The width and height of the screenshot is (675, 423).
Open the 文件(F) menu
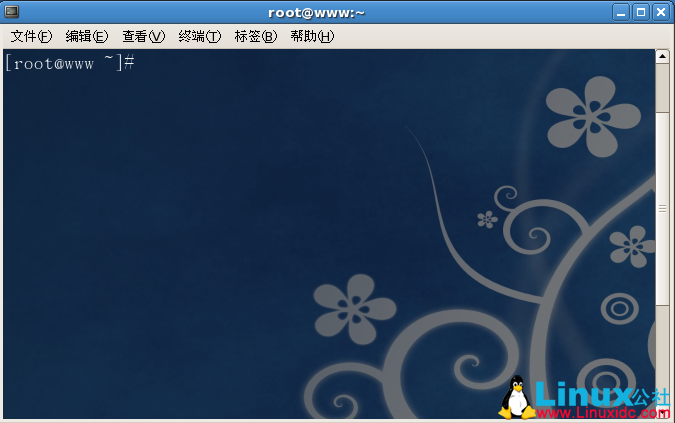coord(31,37)
